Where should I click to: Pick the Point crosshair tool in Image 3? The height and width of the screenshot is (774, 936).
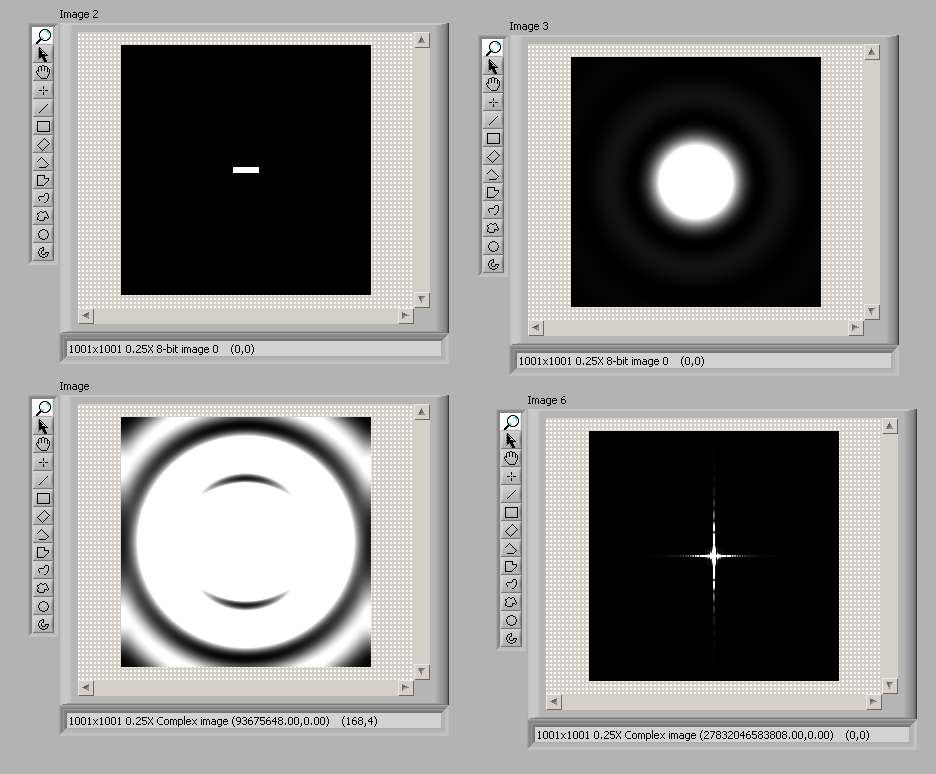[493, 102]
